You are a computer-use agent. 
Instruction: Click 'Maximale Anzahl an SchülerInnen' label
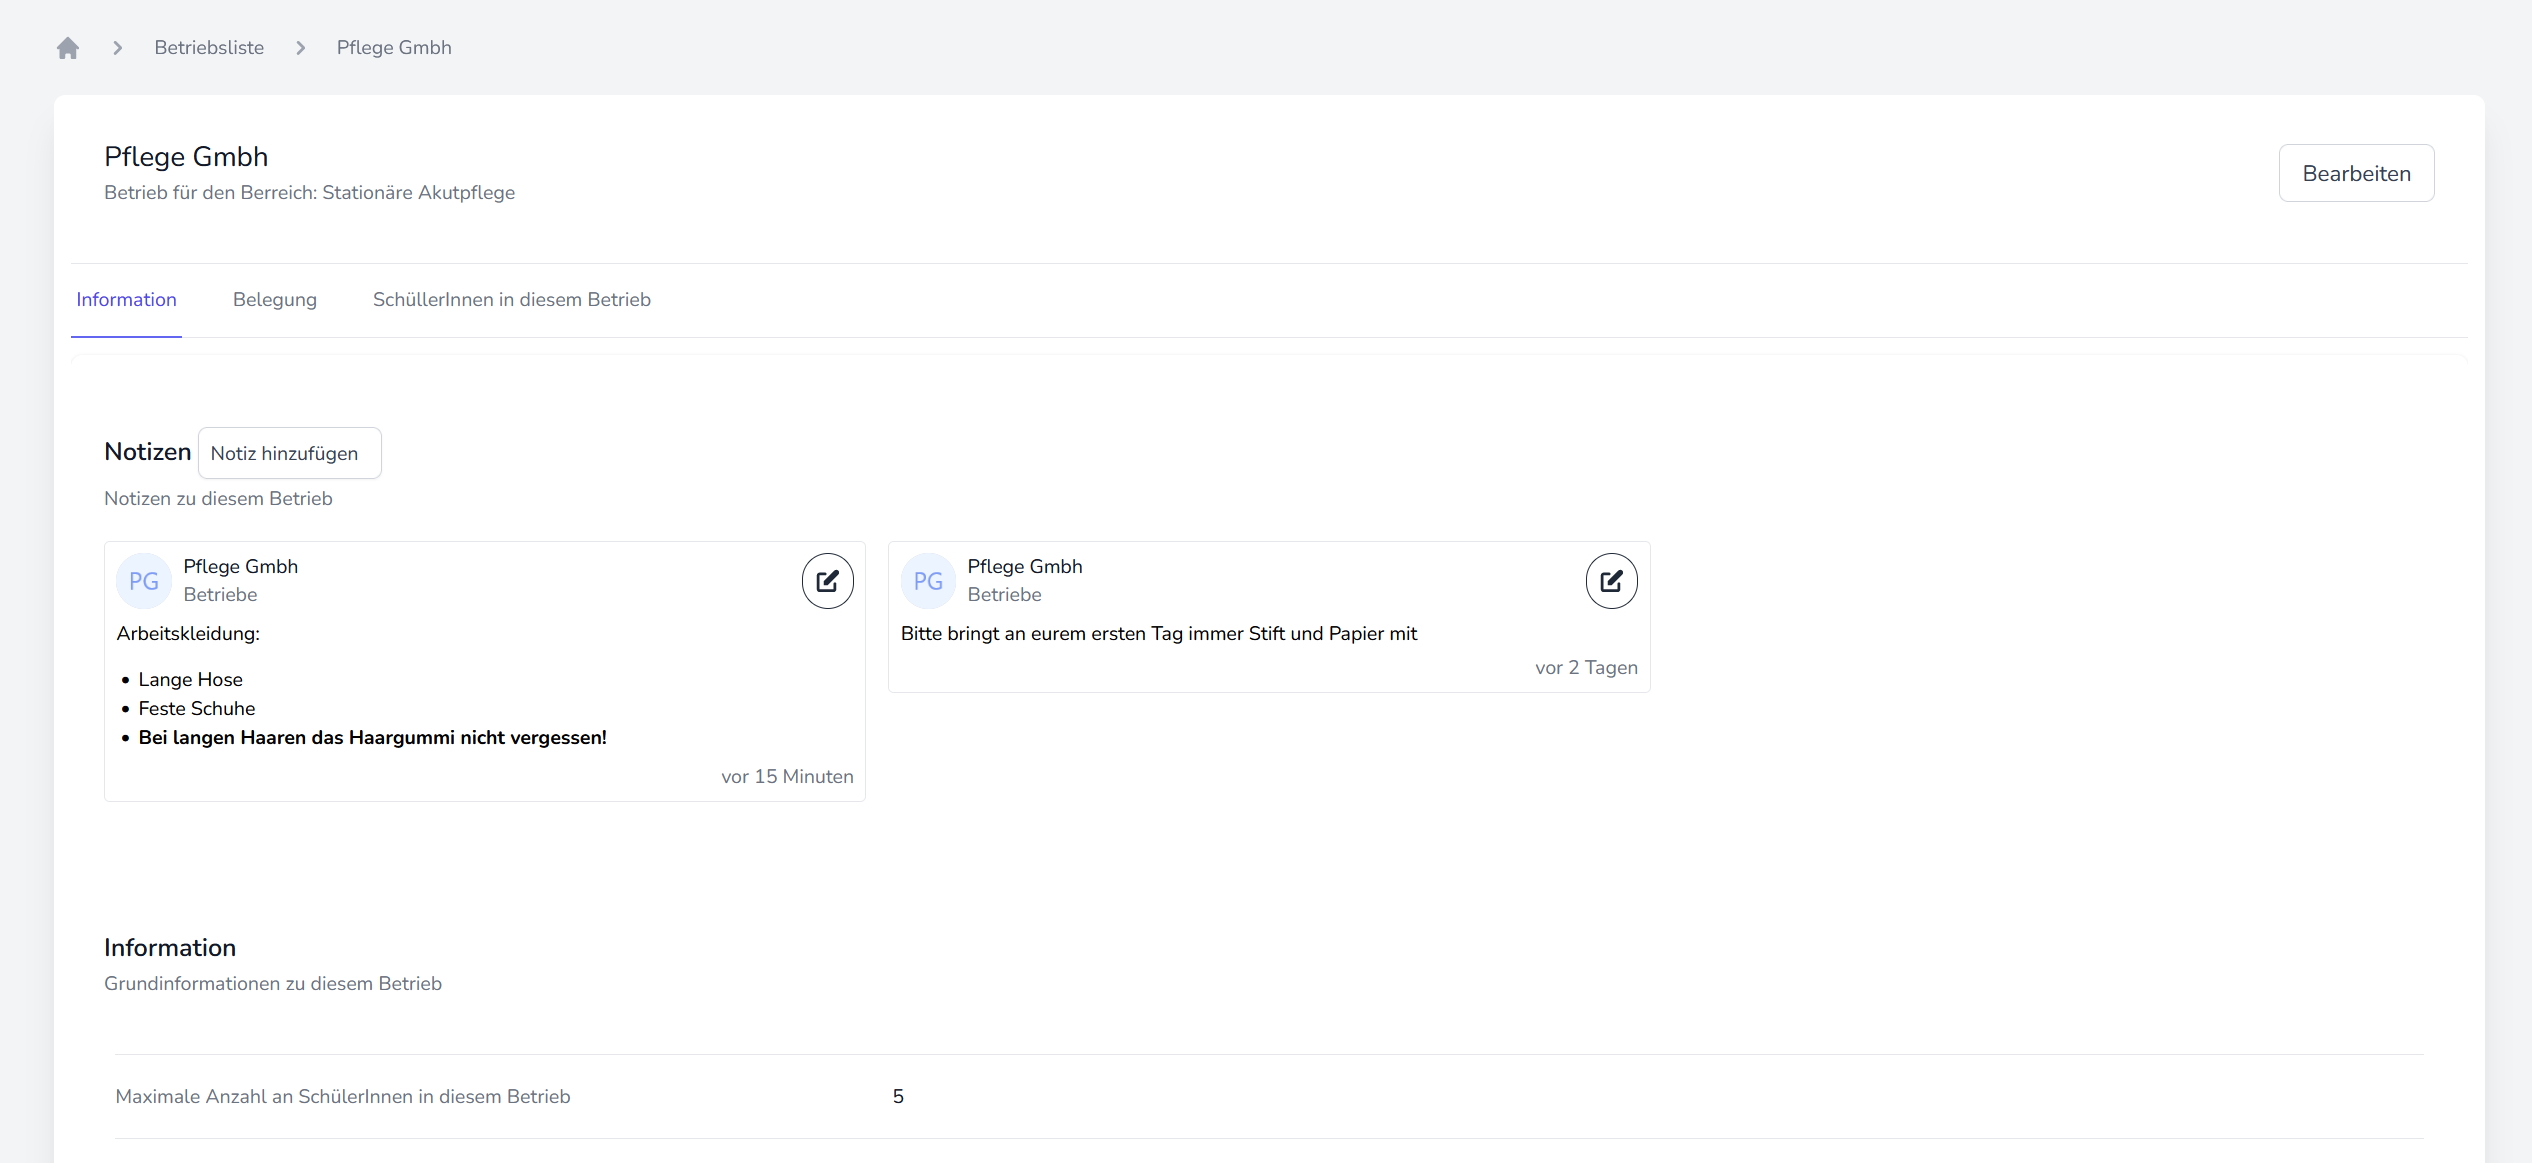(x=343, y=1097)
